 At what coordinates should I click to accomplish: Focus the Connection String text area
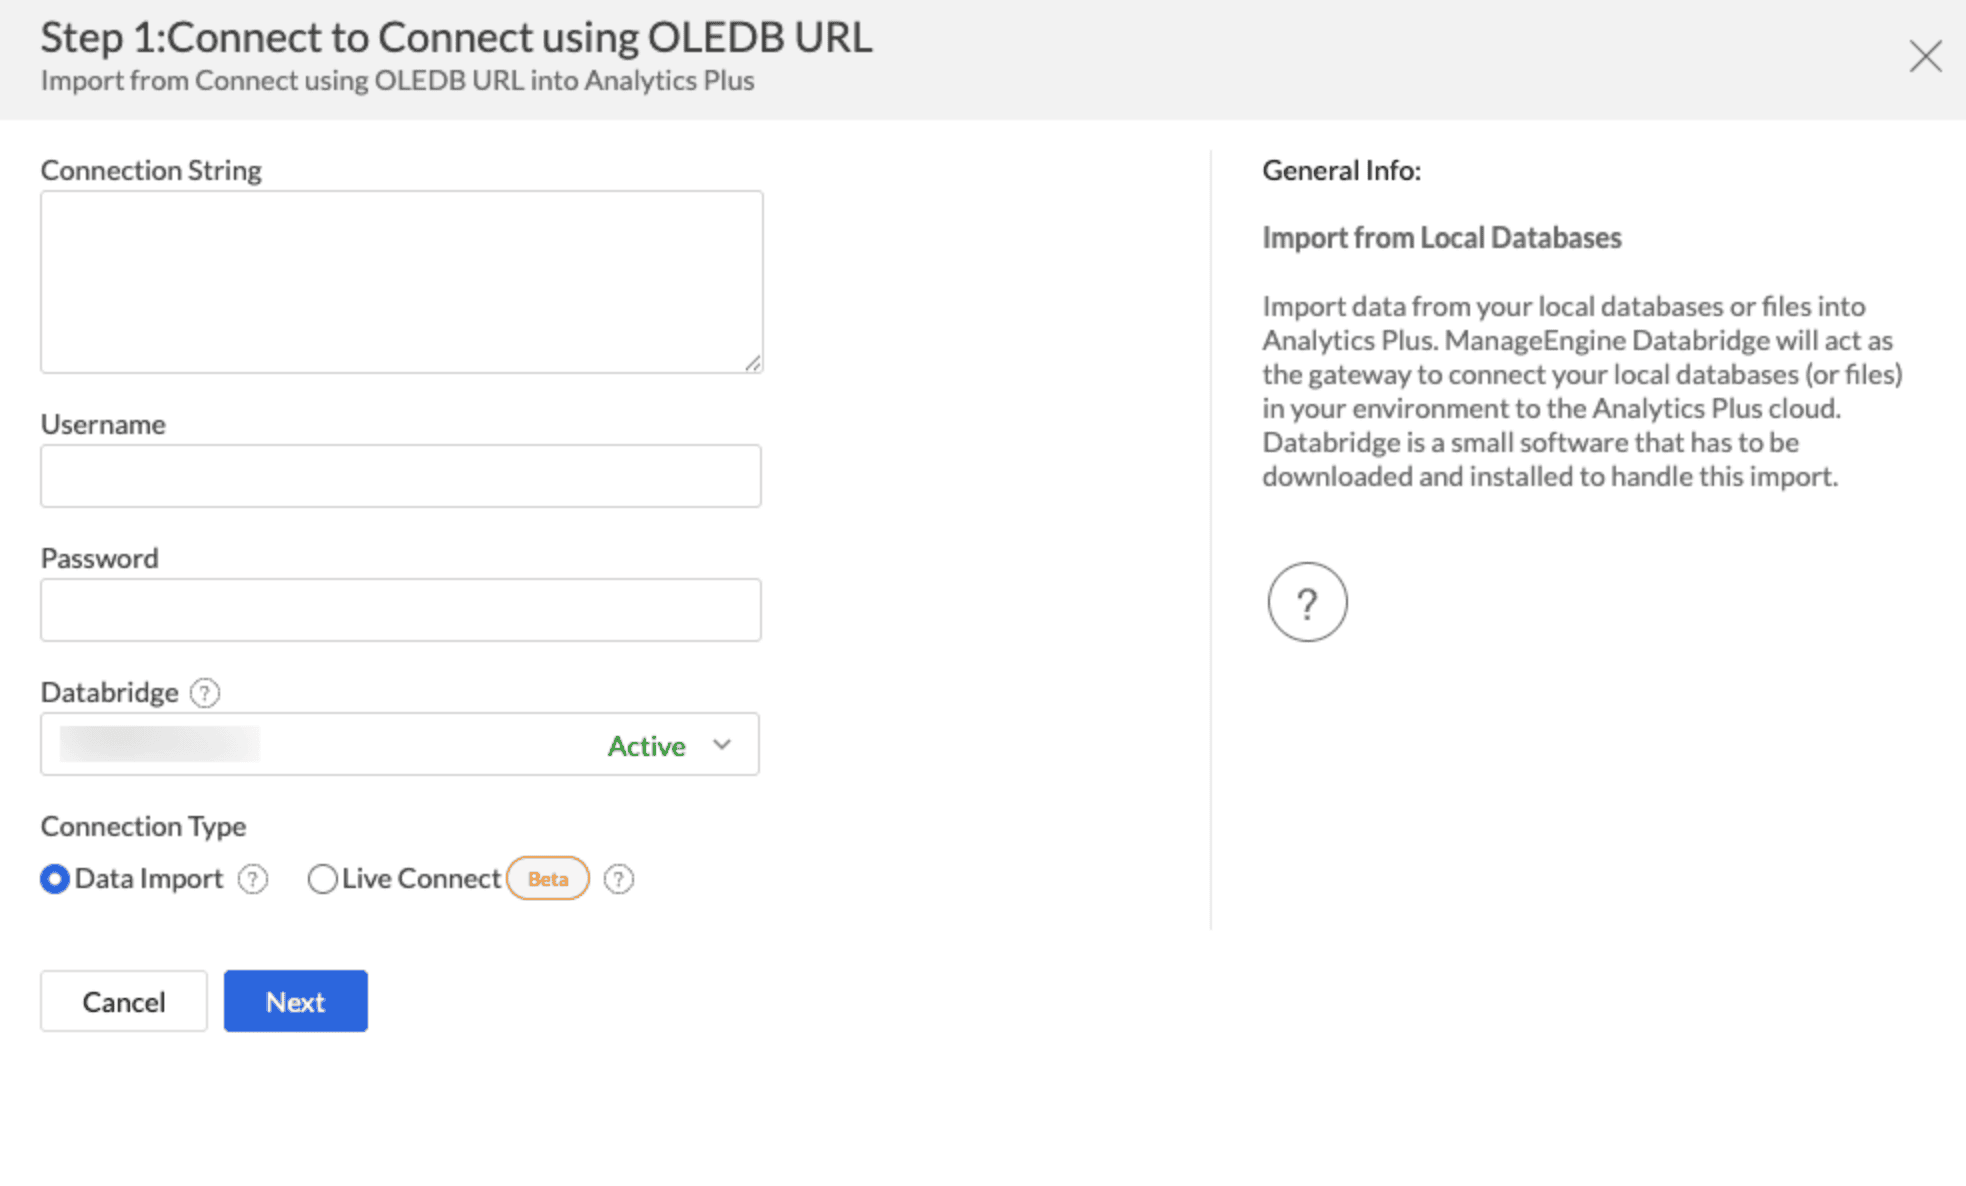[401, 282]
